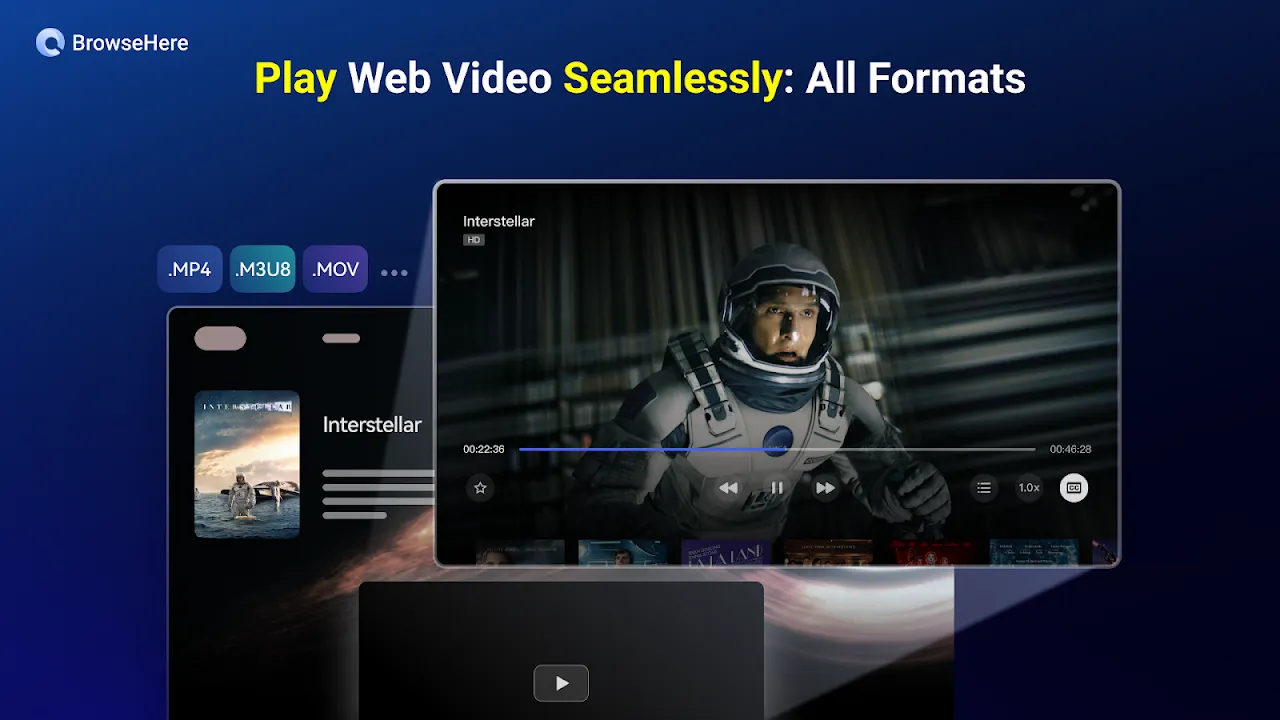
Task: Toggle closed captions CC button
Action: pos(1074,488)
